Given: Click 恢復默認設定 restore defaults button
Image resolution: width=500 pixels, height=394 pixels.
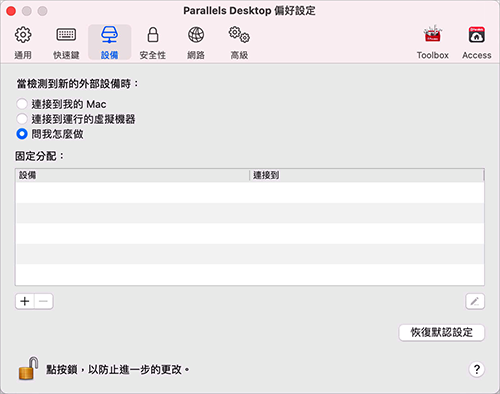Looking at the screenshot, I should [x=442, y=332].
